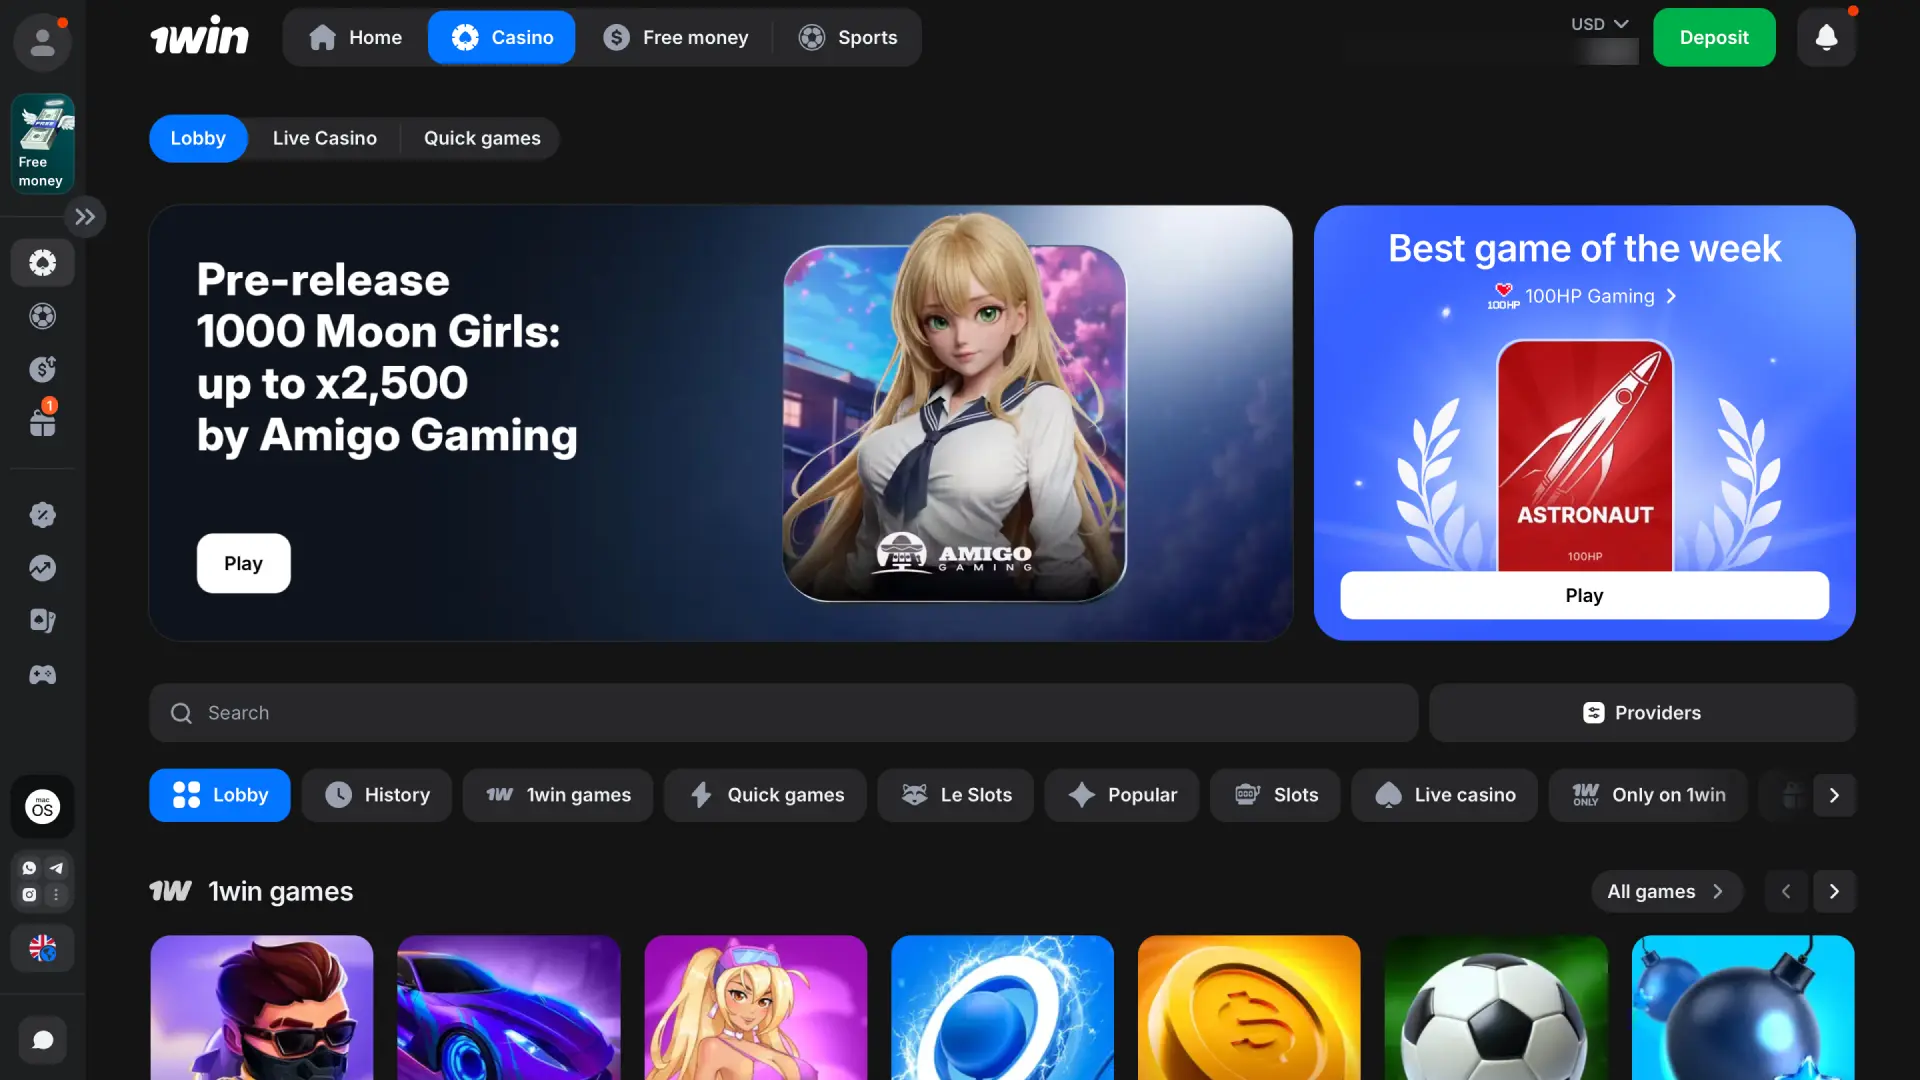Open the percent discount badge sidebar icon
This screenshot has width=1920, height=1080.
[42, 515]
